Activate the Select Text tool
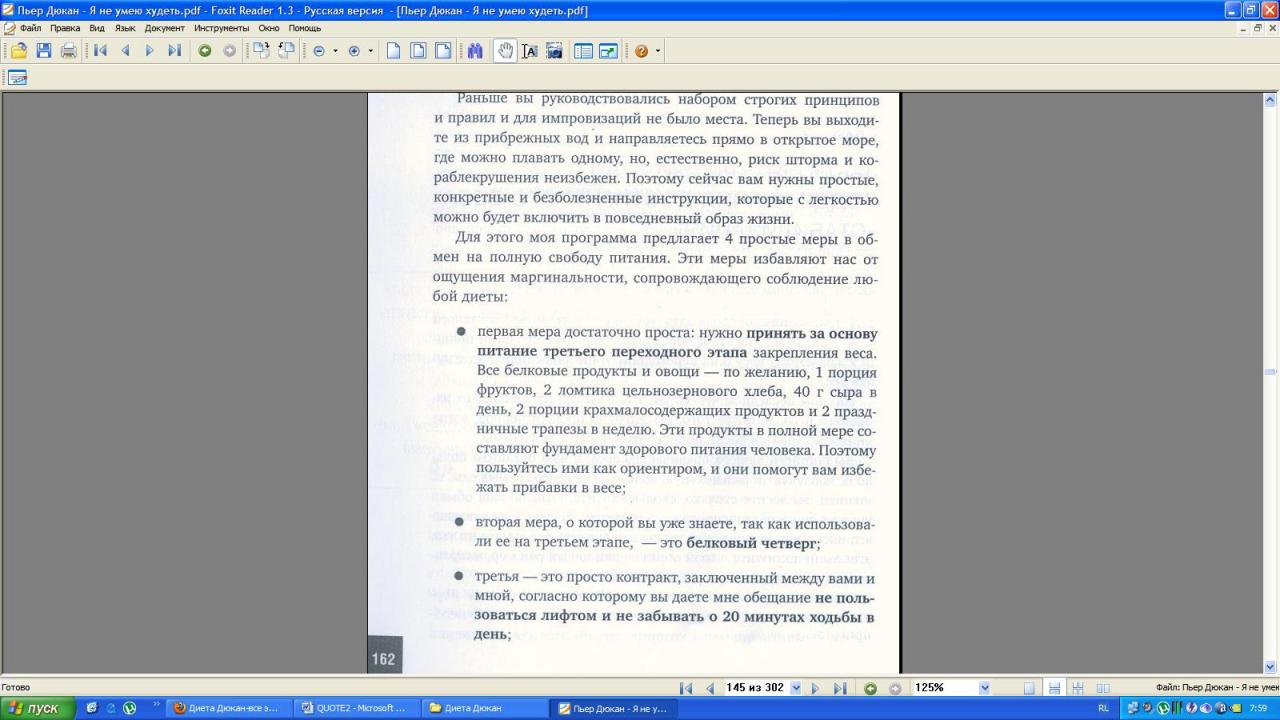The width and height of the screenshot is (1280, 720). pos(530,51)
